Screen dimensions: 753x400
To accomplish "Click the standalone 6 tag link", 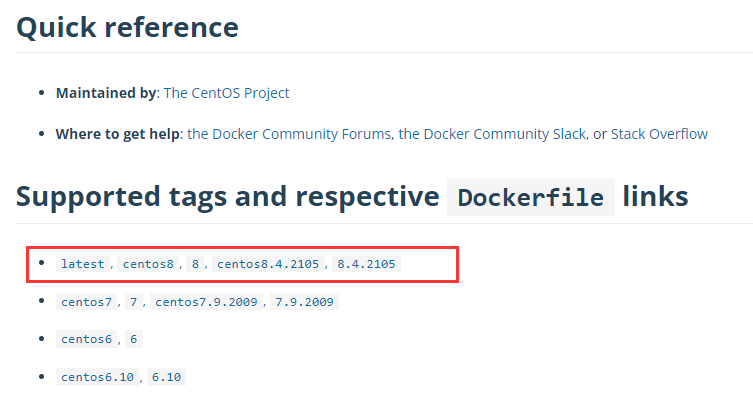I will (134, 339).
